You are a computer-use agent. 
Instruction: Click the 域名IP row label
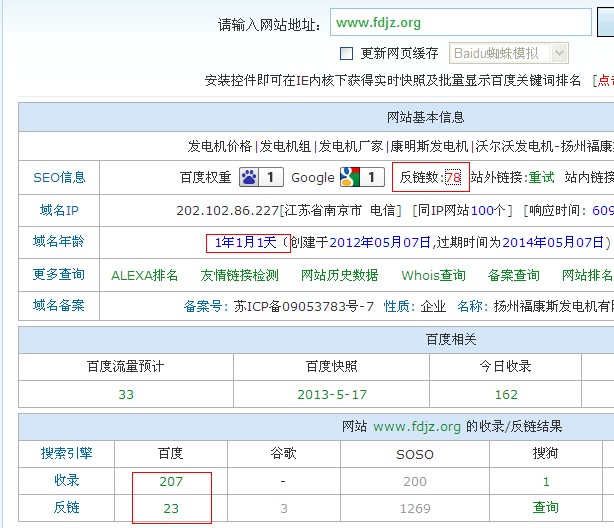pos(59,210)
